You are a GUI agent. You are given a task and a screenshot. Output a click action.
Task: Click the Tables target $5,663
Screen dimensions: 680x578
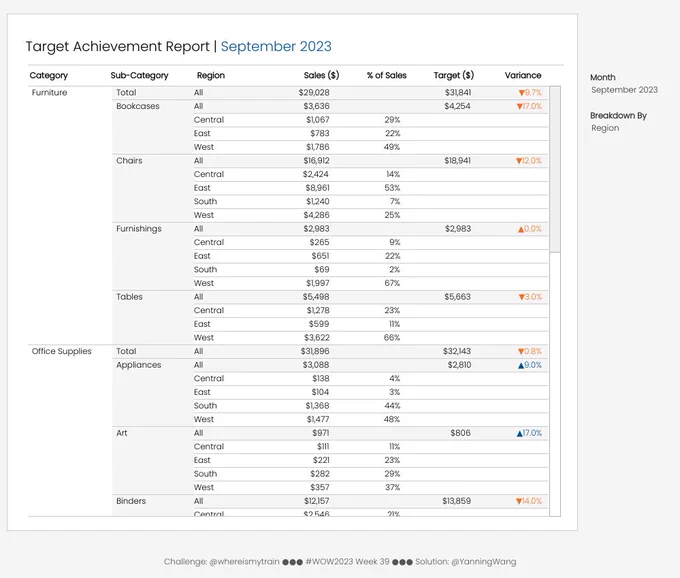457,297
